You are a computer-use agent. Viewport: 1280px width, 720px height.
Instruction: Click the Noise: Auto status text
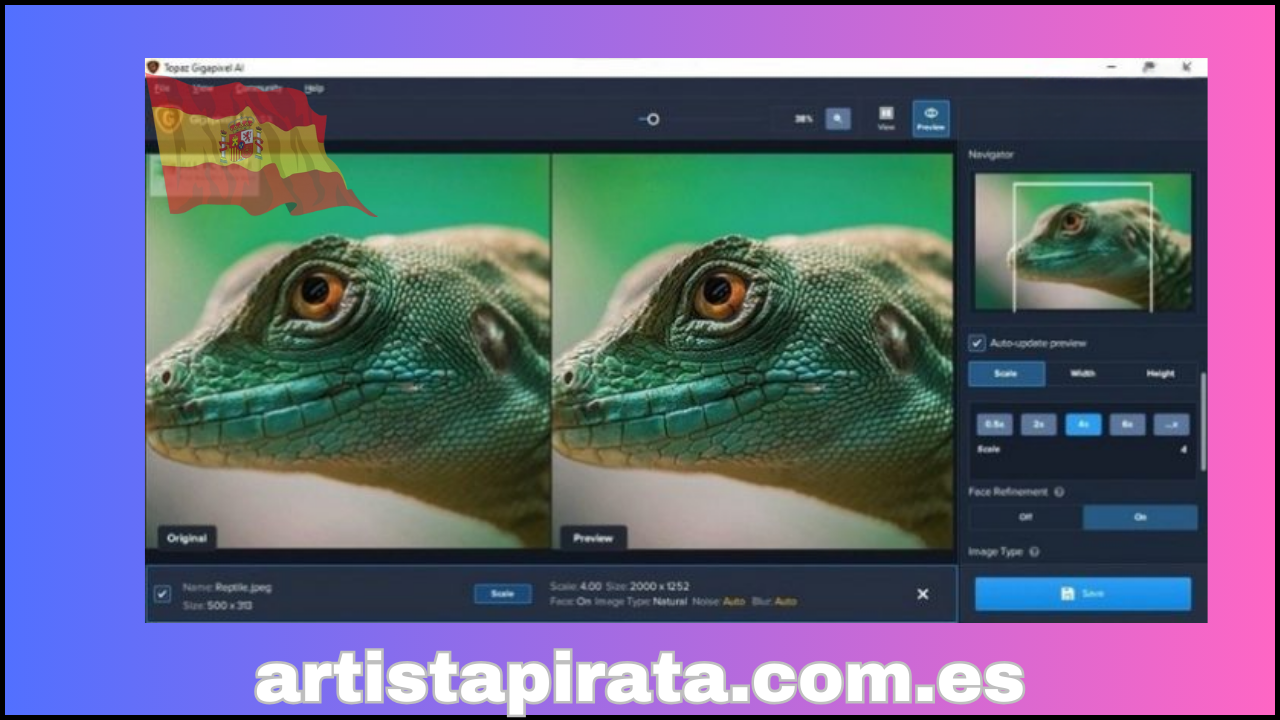pos(719,602)
